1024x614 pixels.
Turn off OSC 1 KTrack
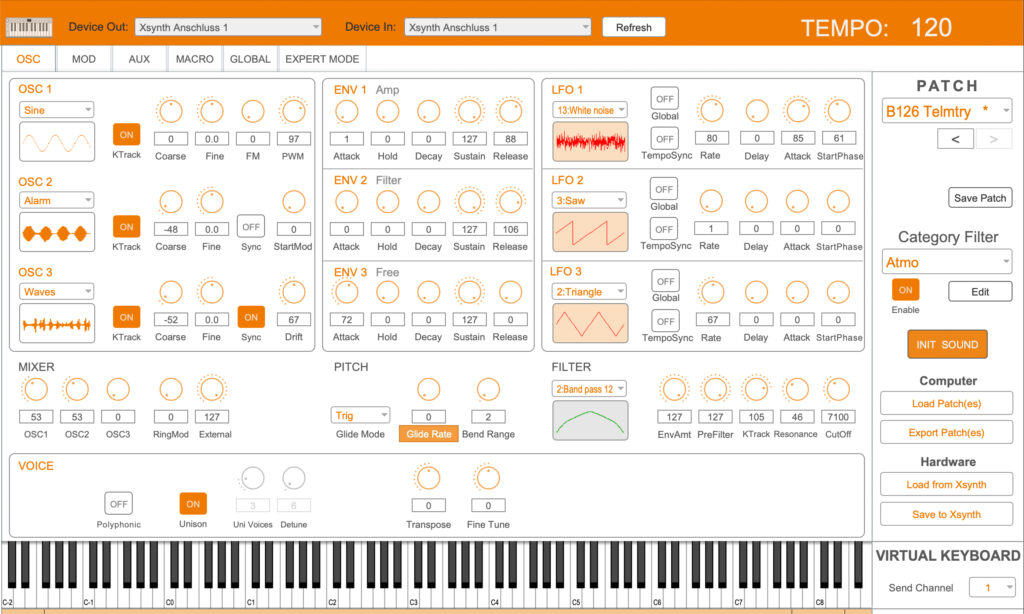point(126,135)
